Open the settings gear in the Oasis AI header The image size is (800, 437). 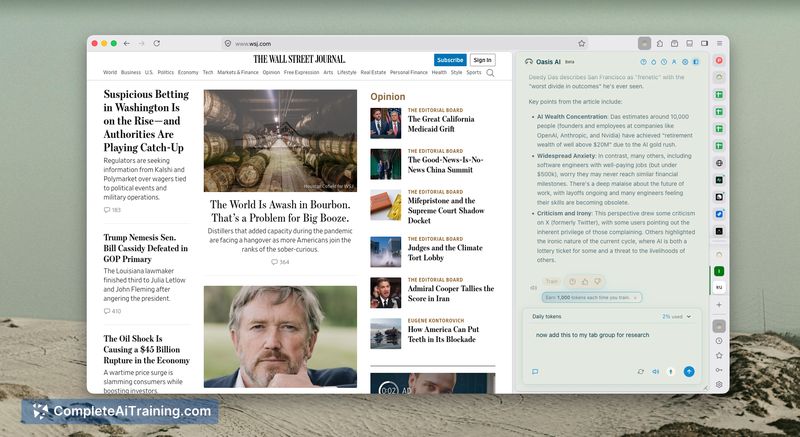(685, 62)
